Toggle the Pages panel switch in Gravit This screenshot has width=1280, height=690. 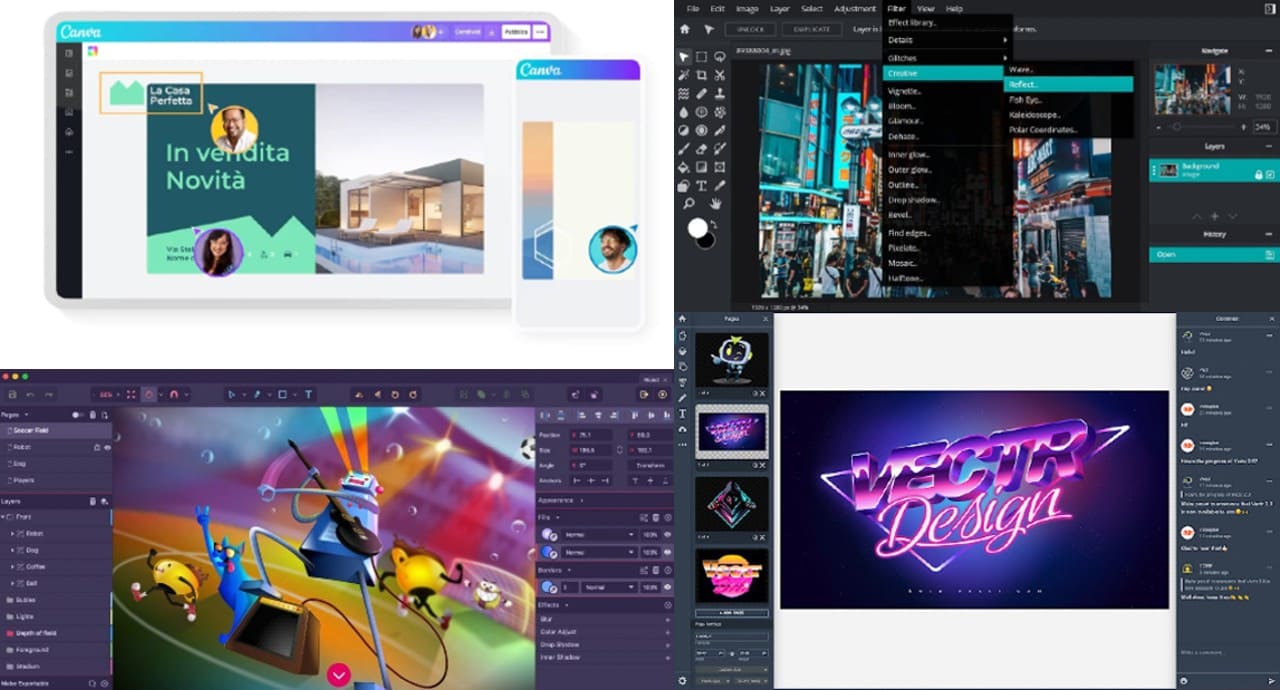pos(77,415)
